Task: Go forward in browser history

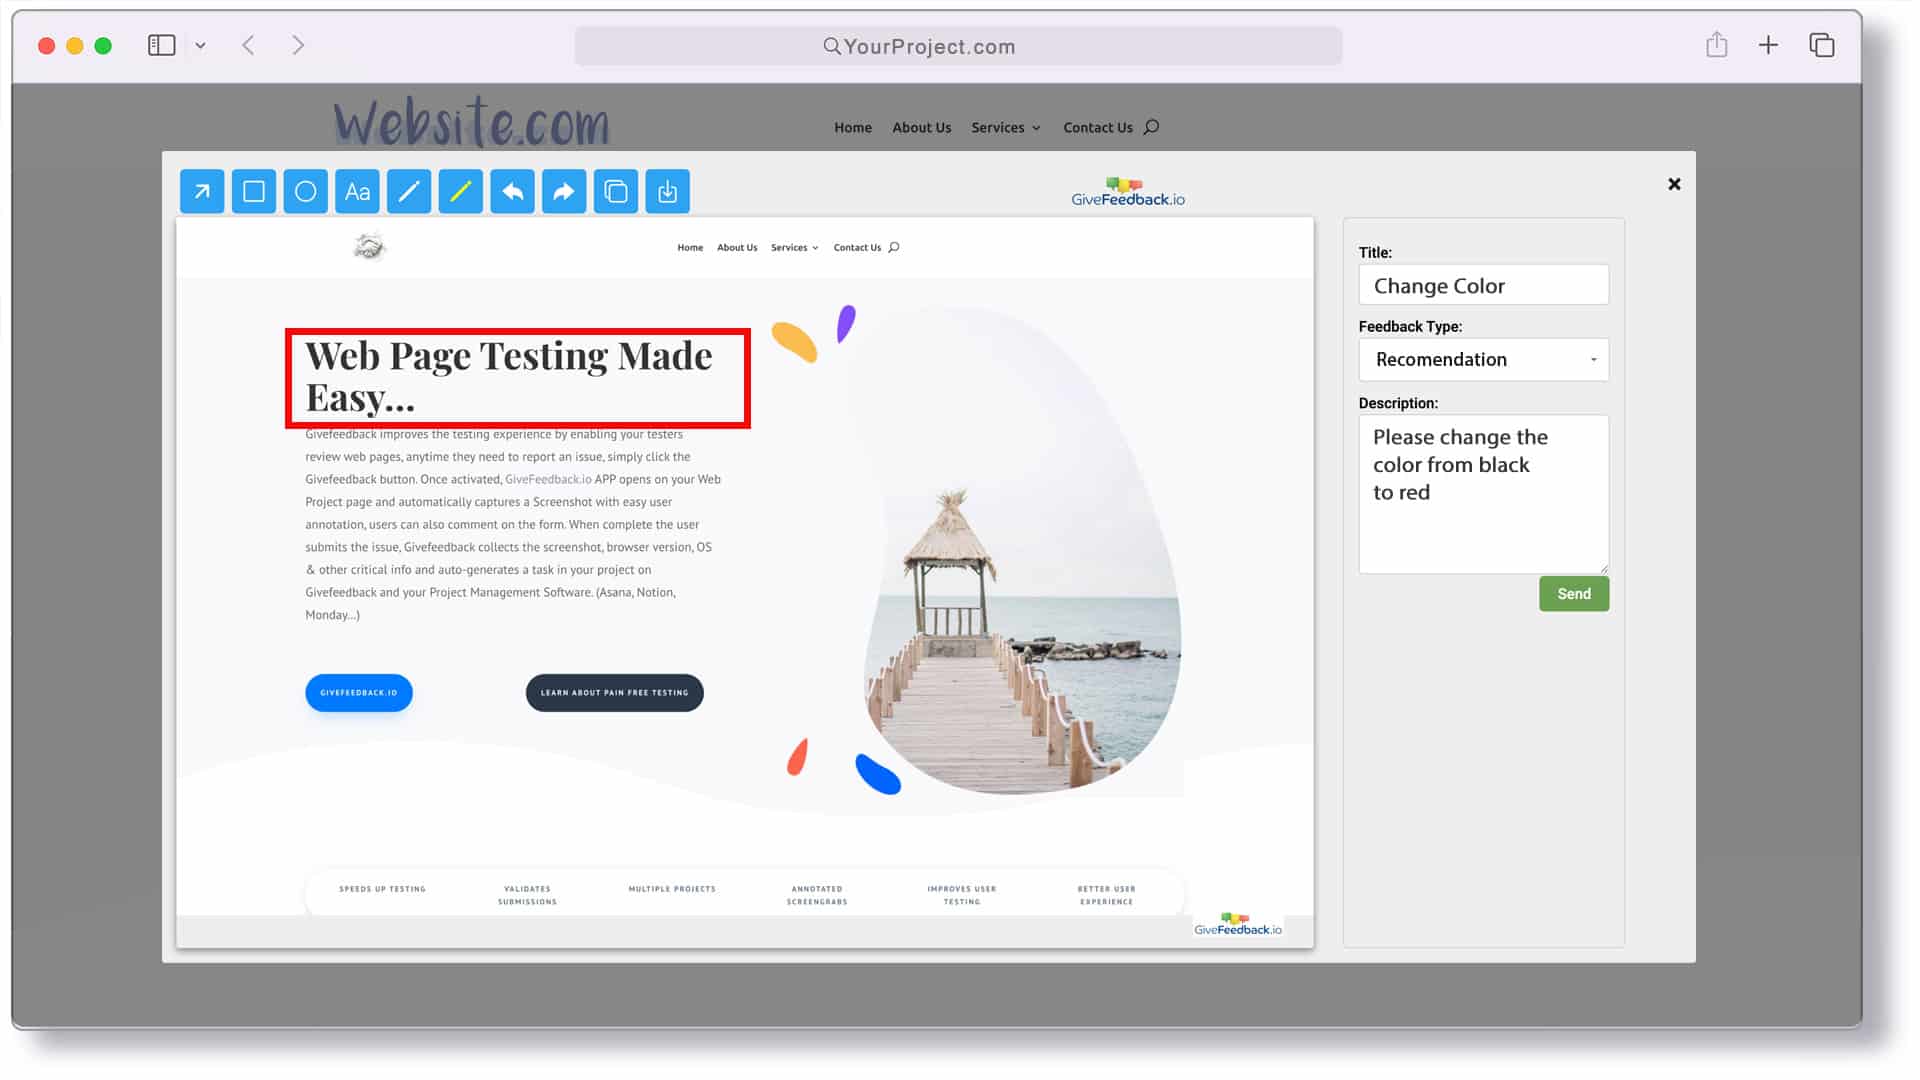Action: click(298, 45)
